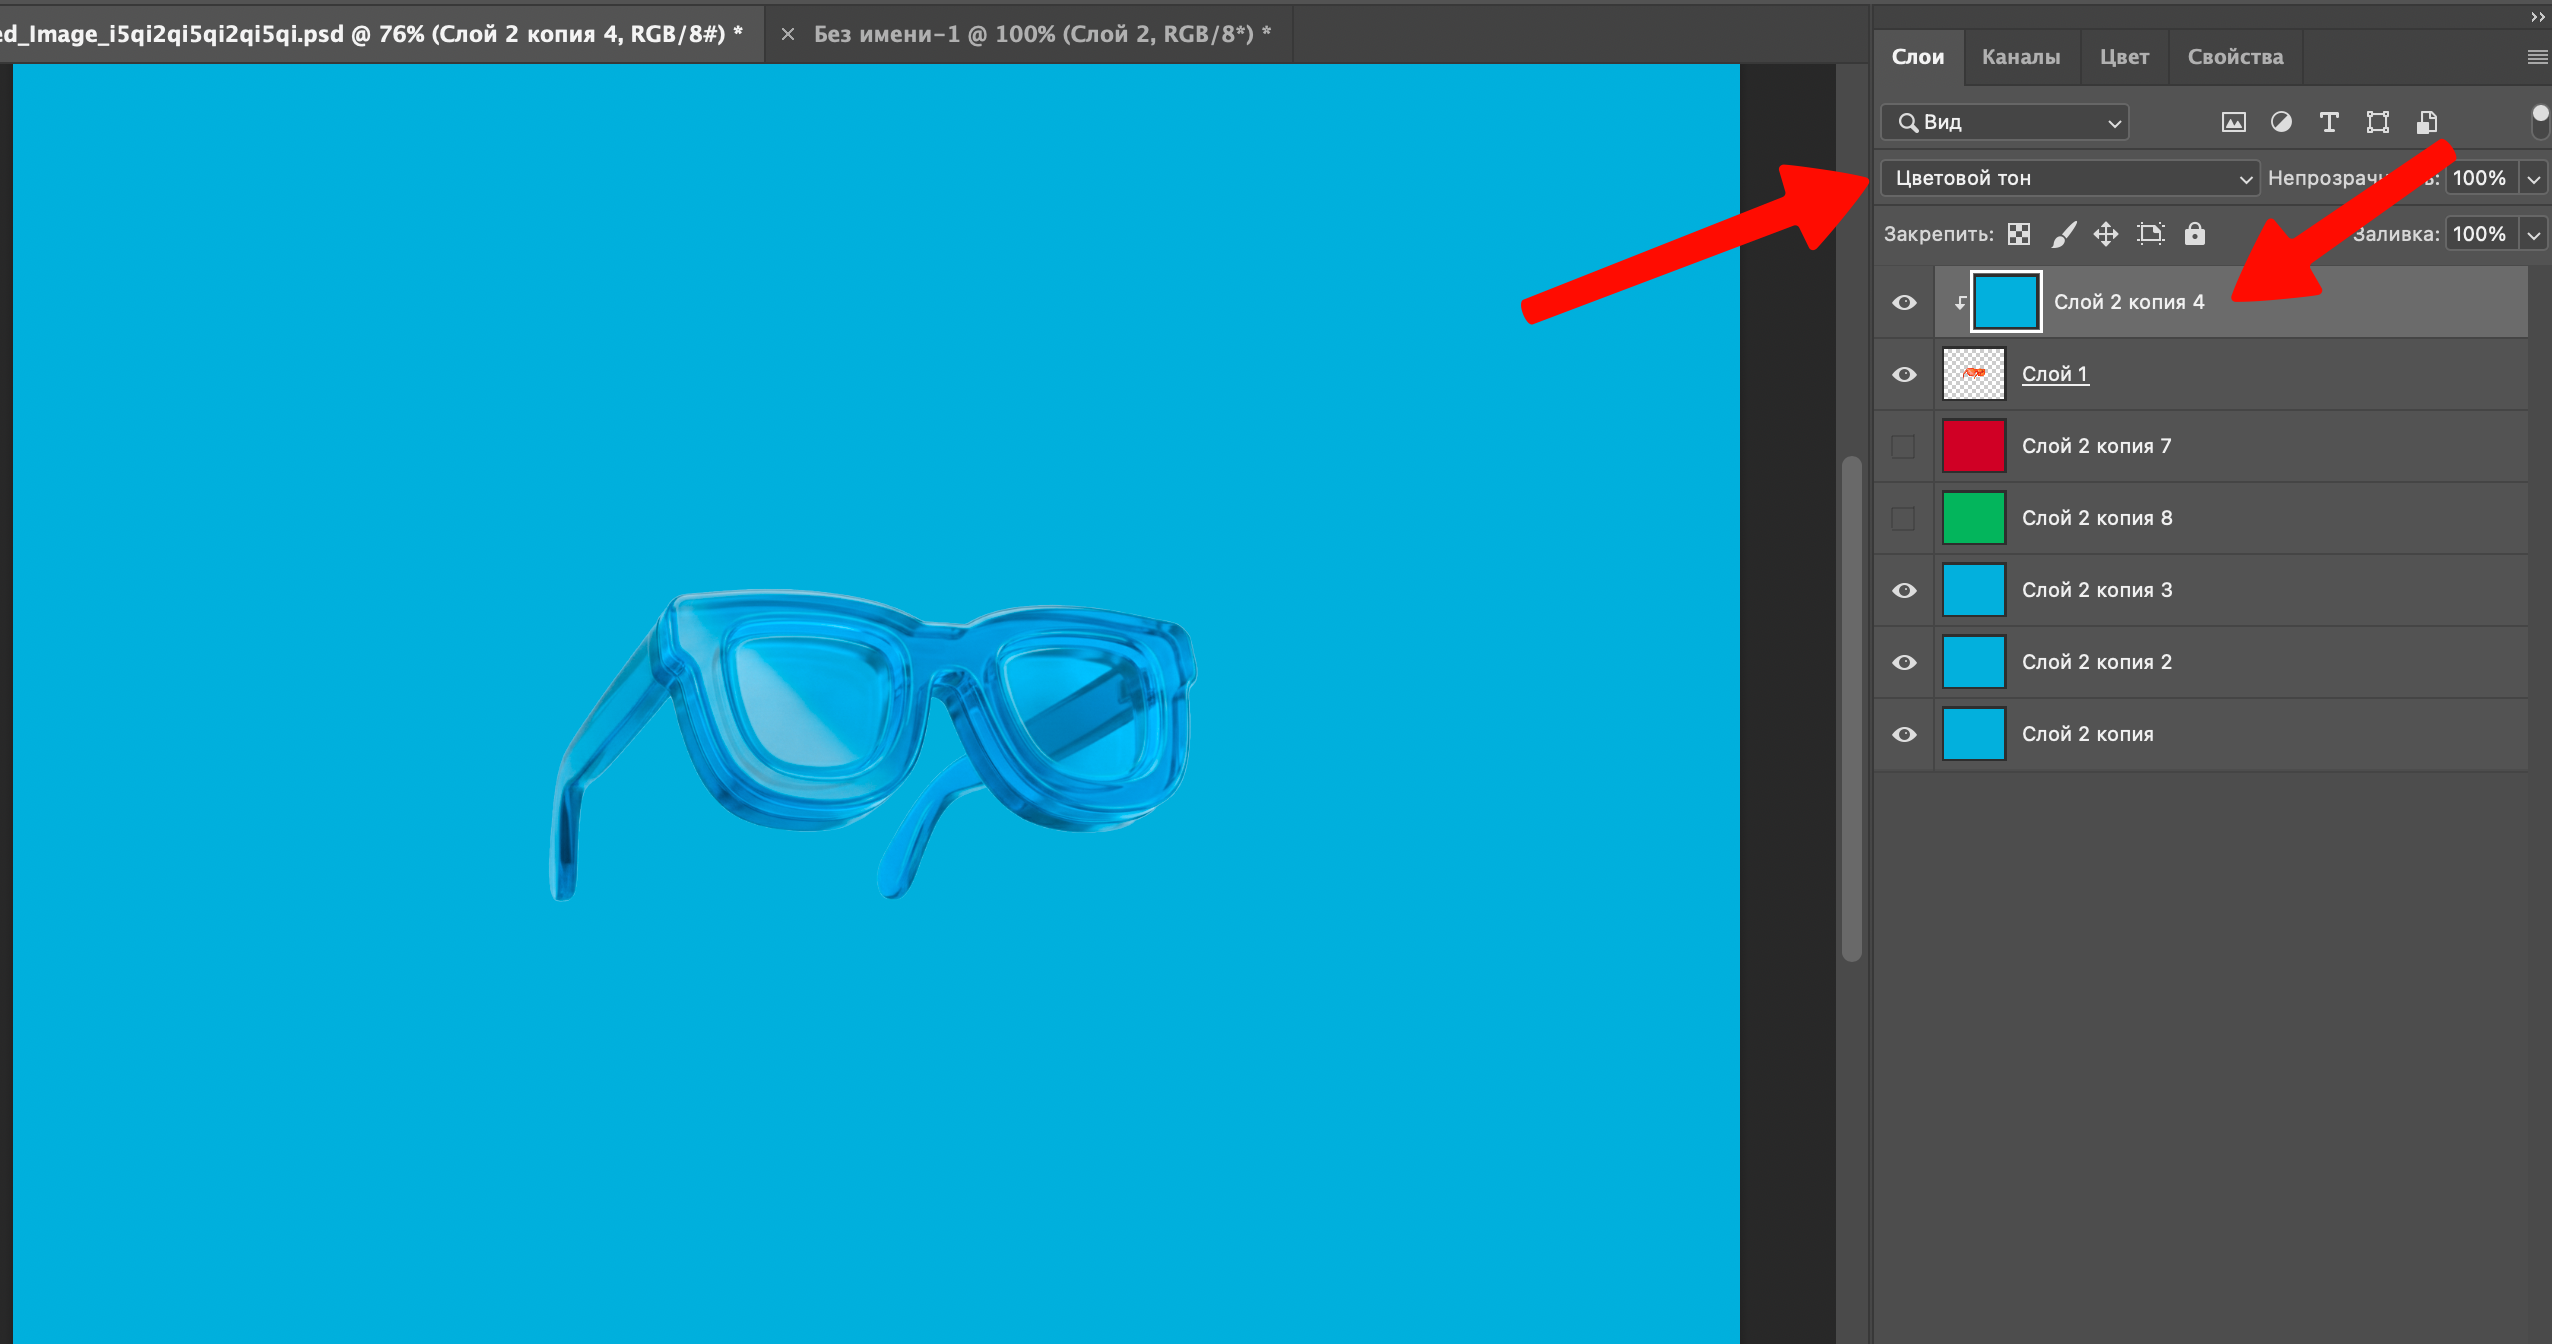The image size is (2552, 1344).
Task: Enable lock transparent pixels
Action: tap(2018, 233)
